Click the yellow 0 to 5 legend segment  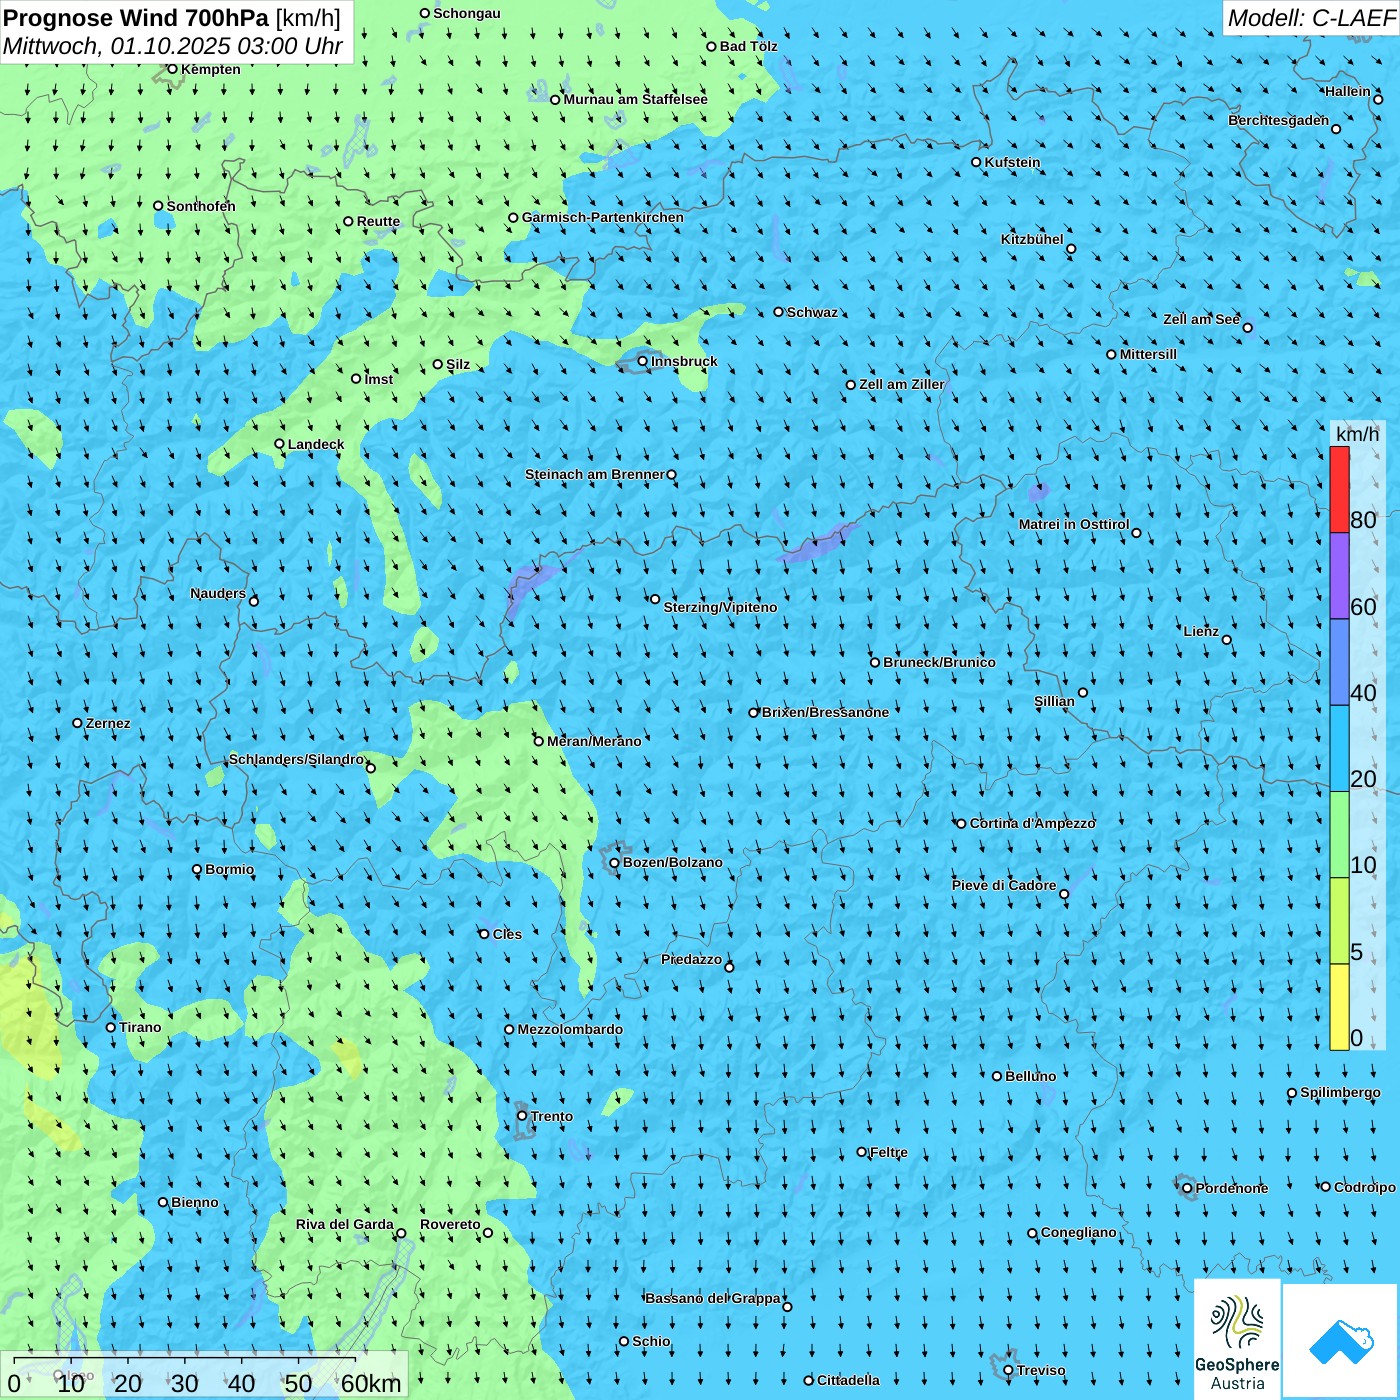click(x=1339, y=1007)
